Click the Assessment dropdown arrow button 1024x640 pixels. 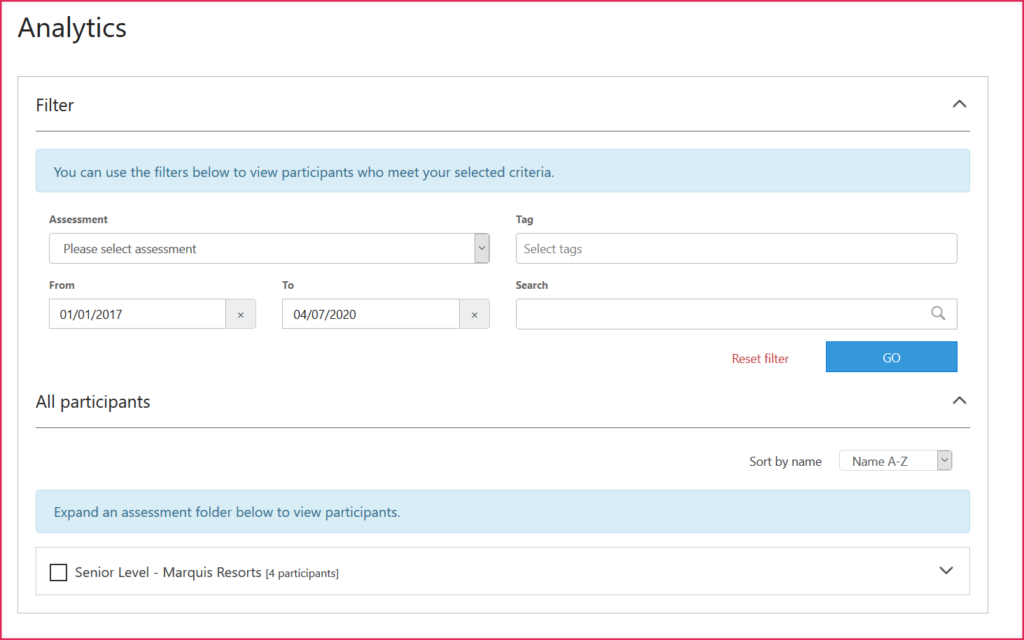(x=481, y=249)
